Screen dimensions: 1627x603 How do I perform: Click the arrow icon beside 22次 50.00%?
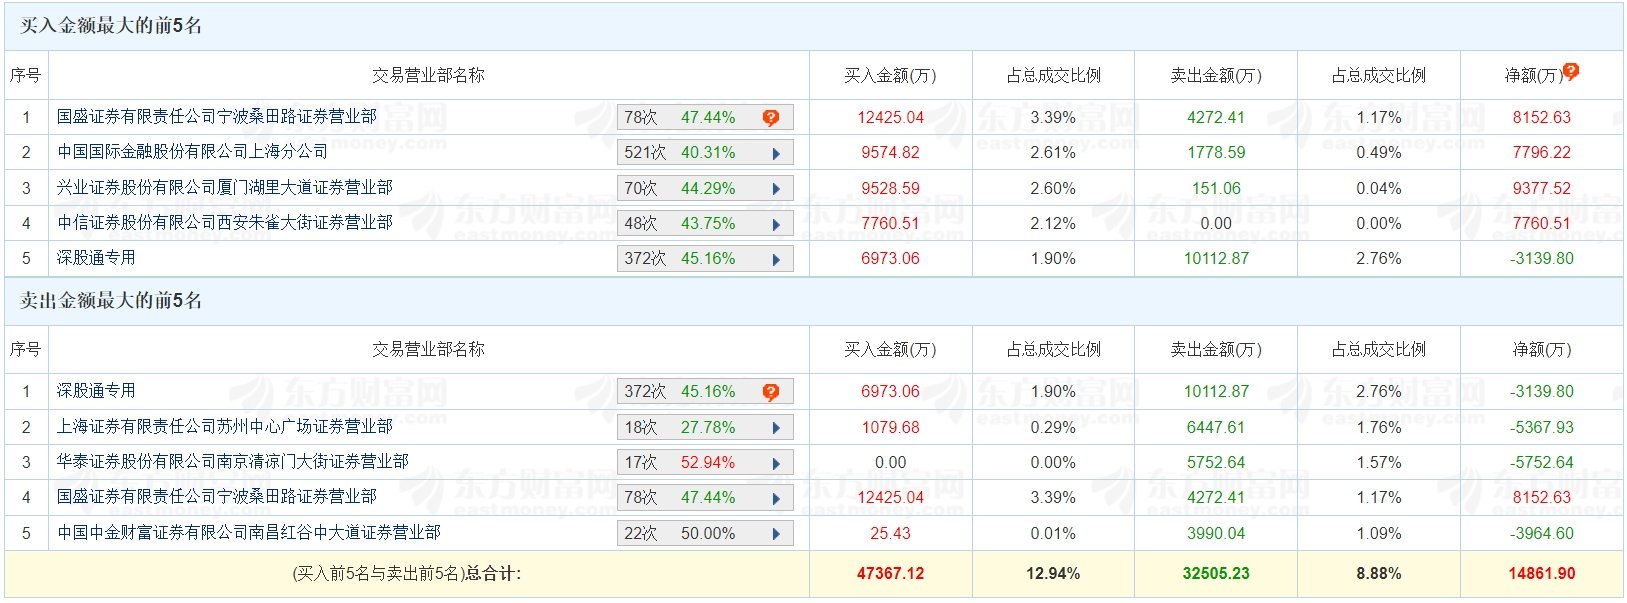click(x=776, y=534)
